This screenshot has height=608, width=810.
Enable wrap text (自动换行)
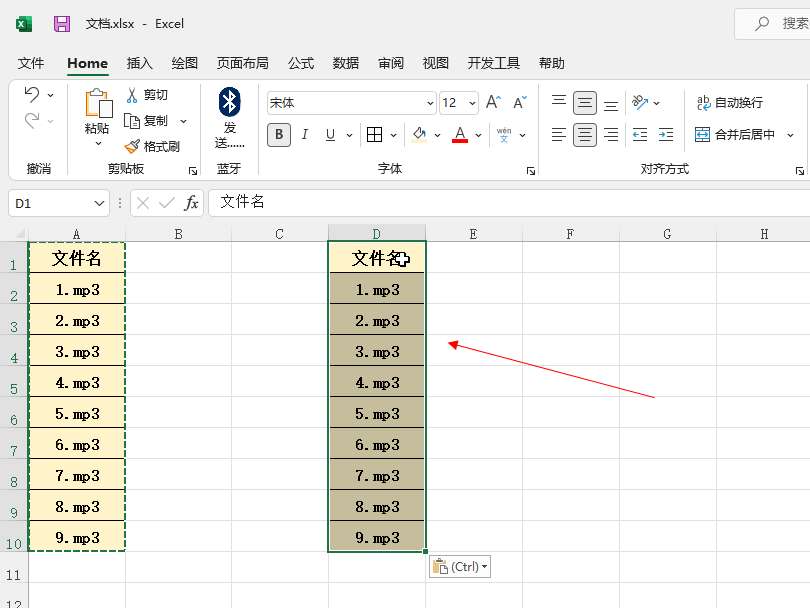click(x=730, y=102)
